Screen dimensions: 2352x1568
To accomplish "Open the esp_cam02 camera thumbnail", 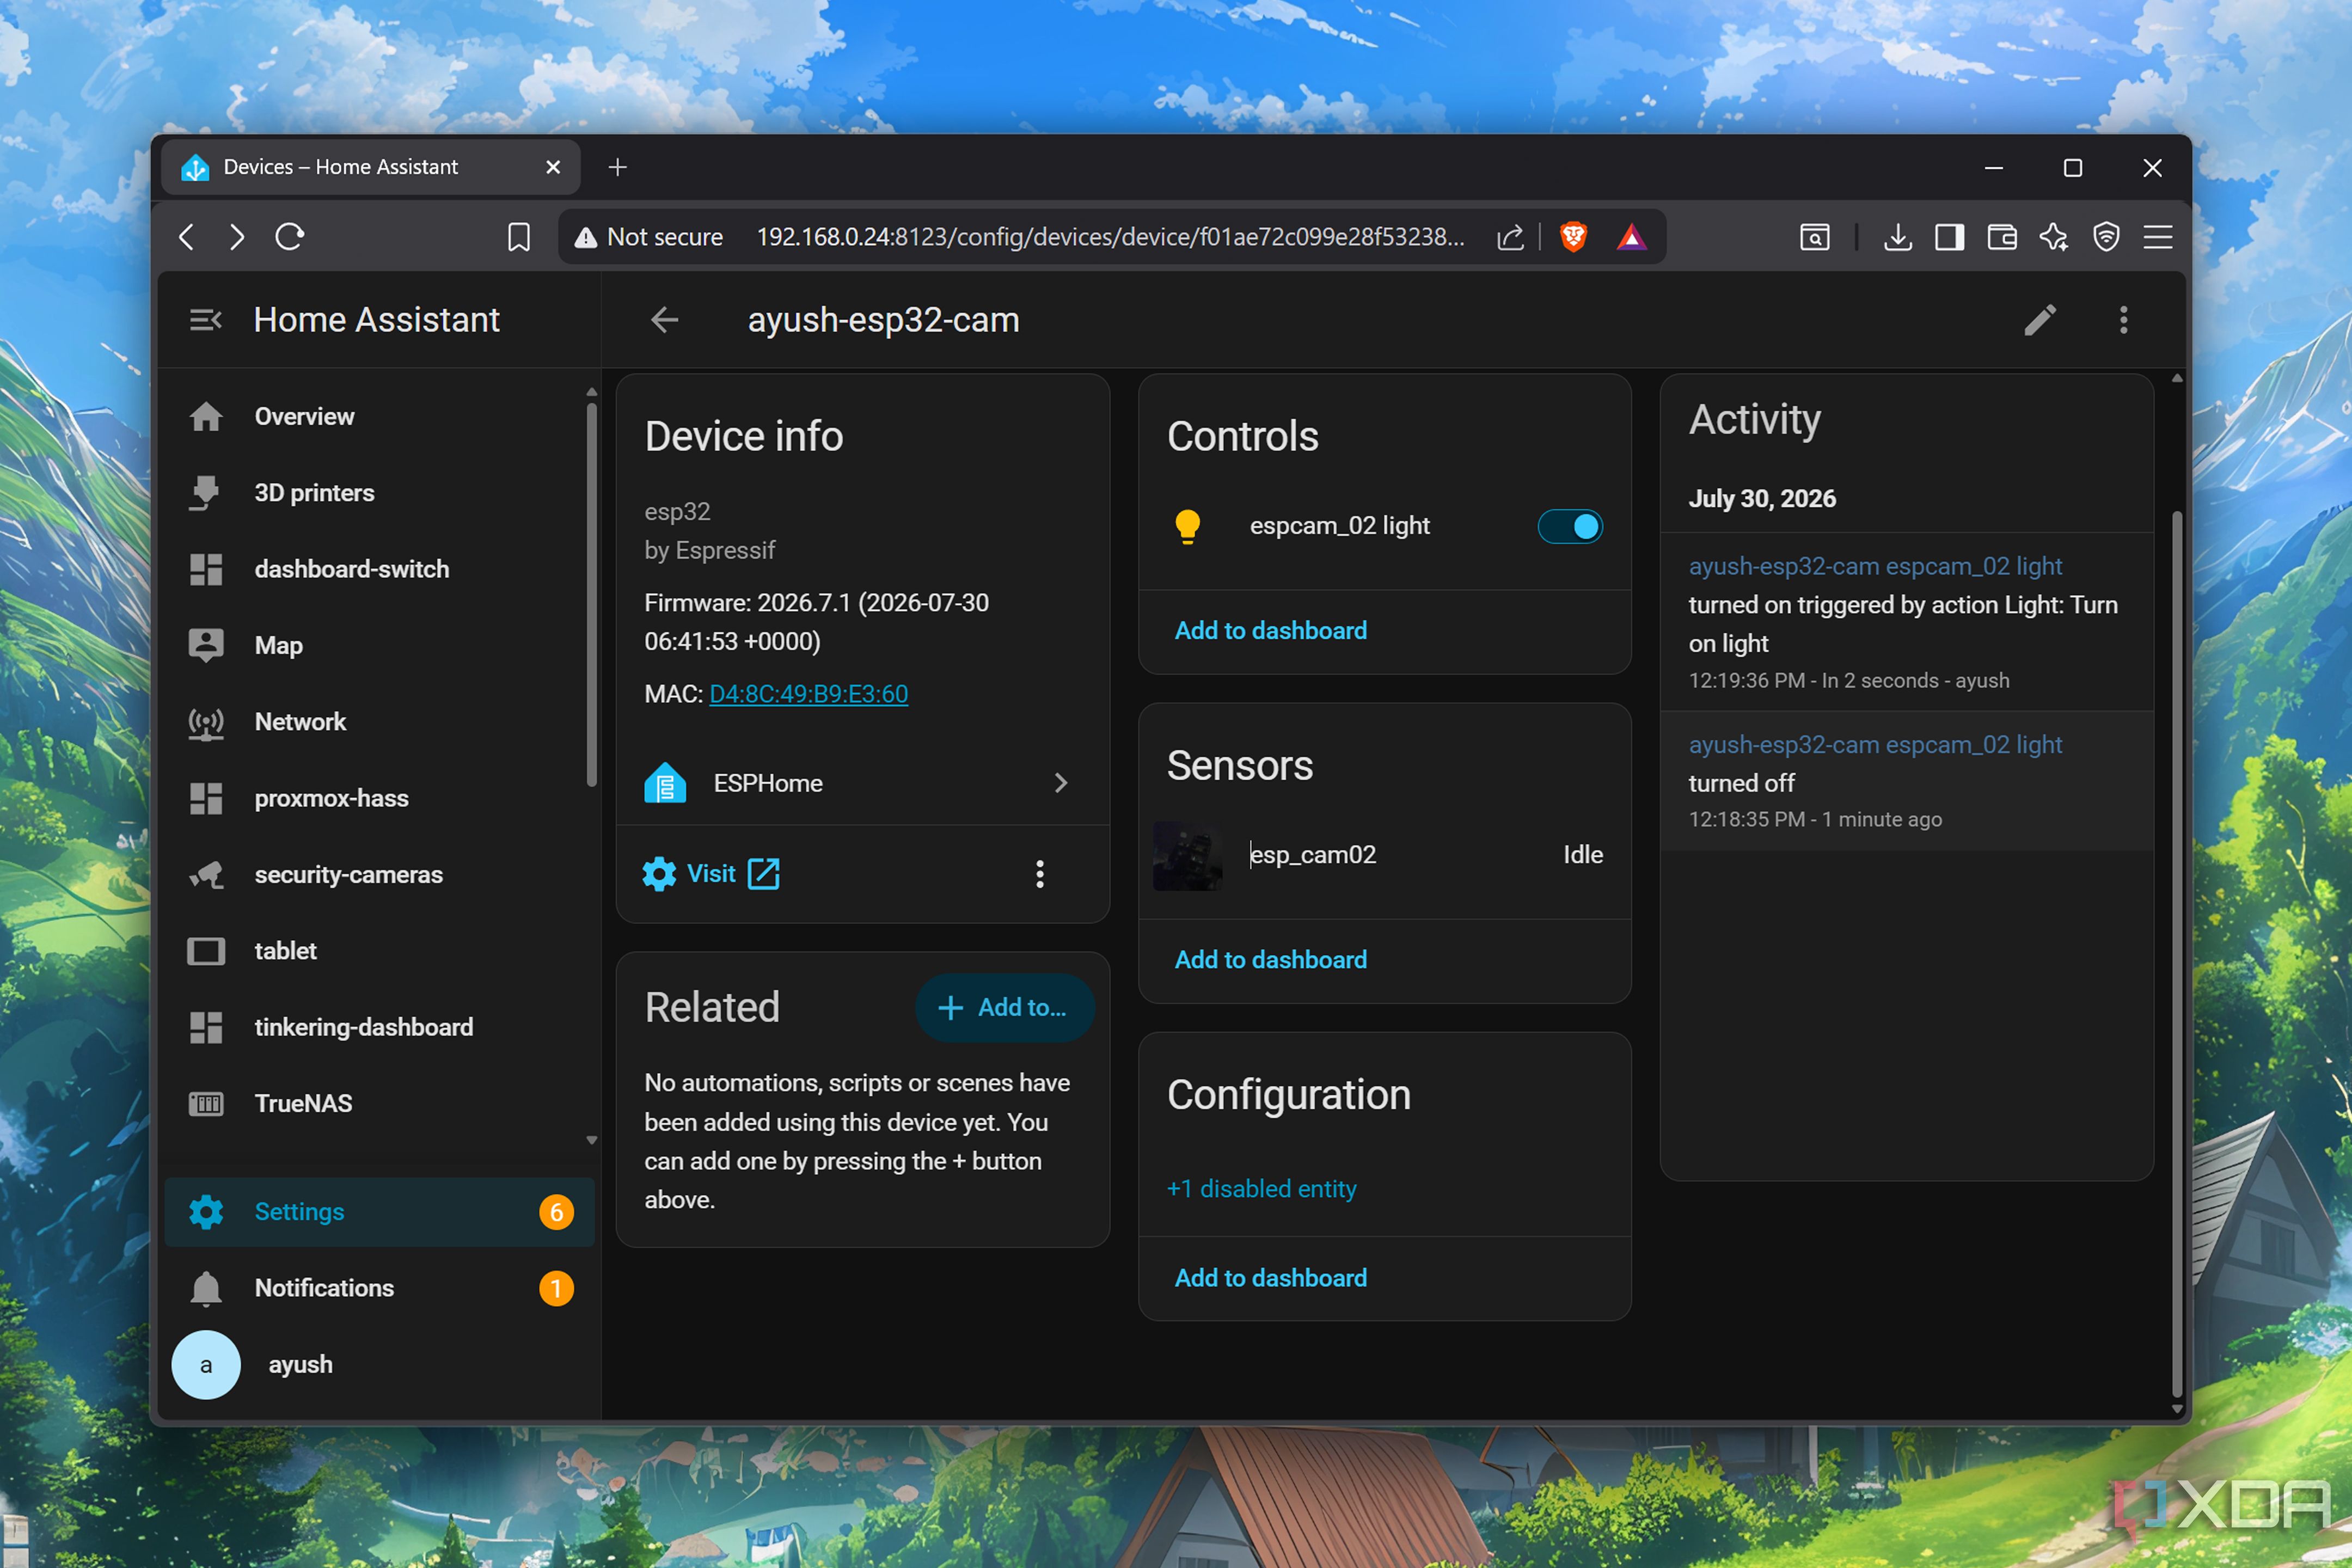I will coord(1187,855).
